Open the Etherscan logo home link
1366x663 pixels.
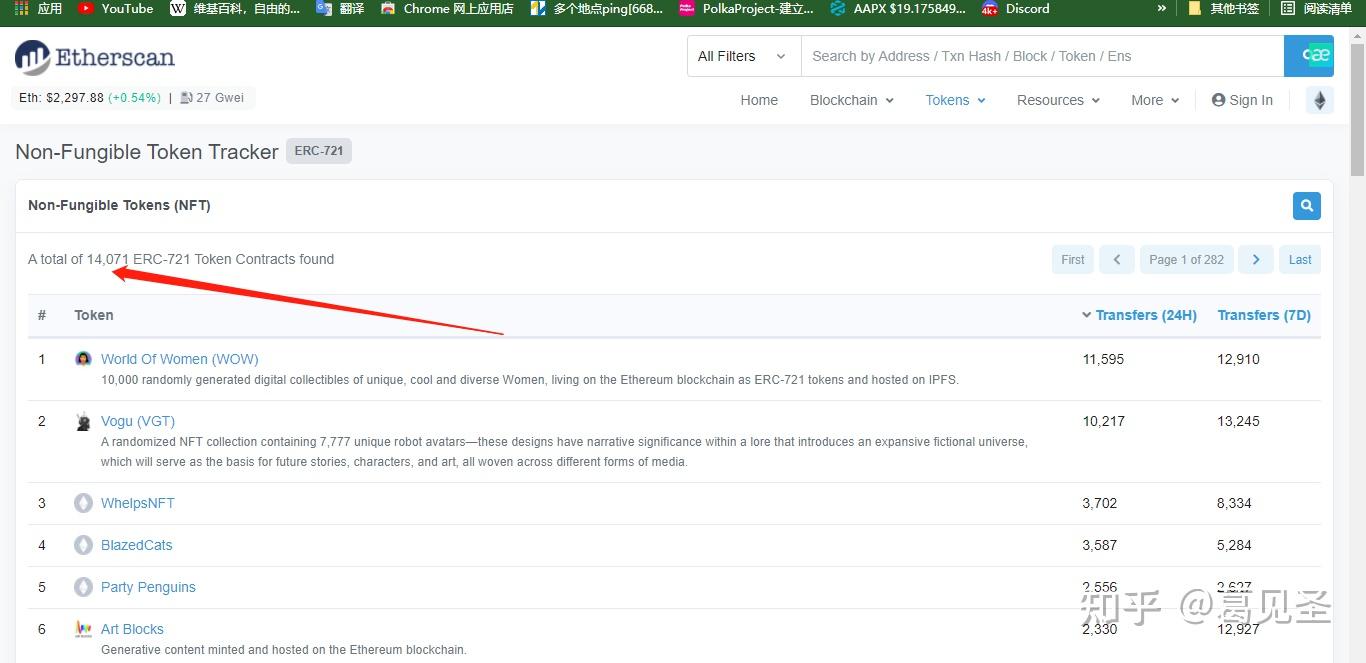95,58
